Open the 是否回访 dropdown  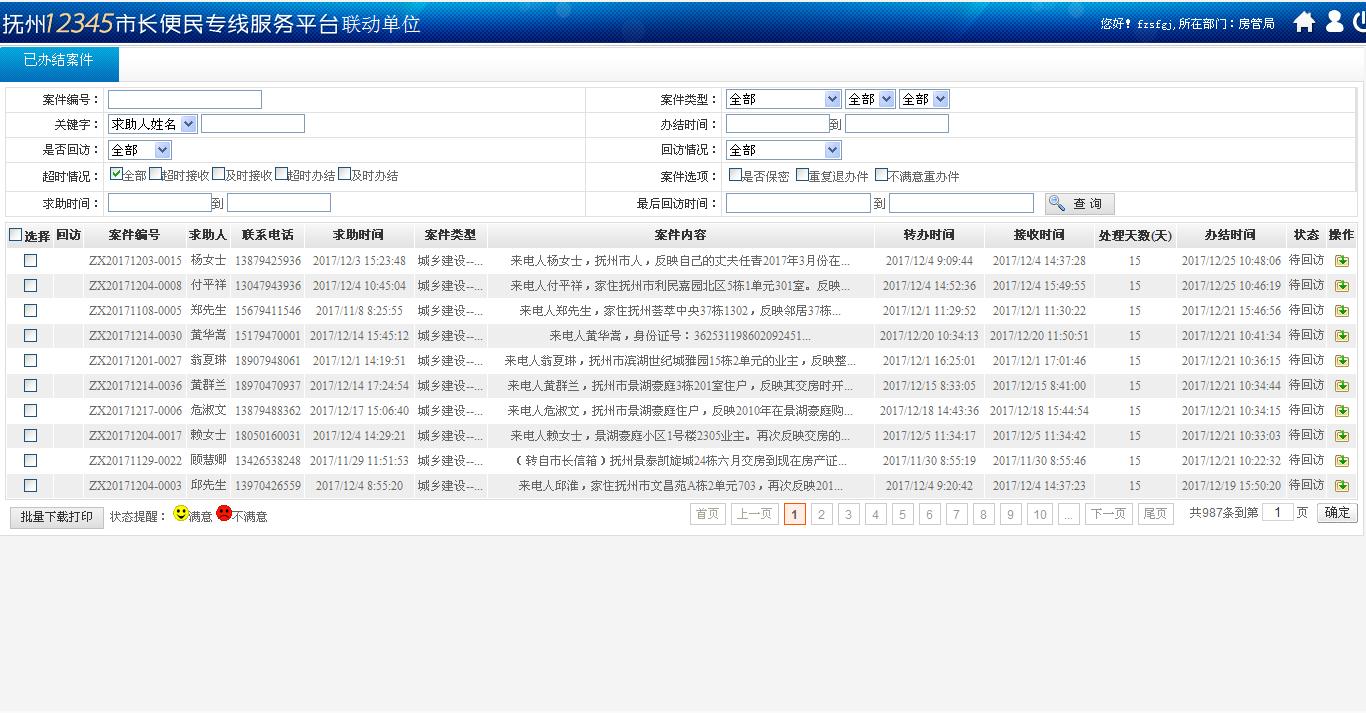(x=139, y=150)
